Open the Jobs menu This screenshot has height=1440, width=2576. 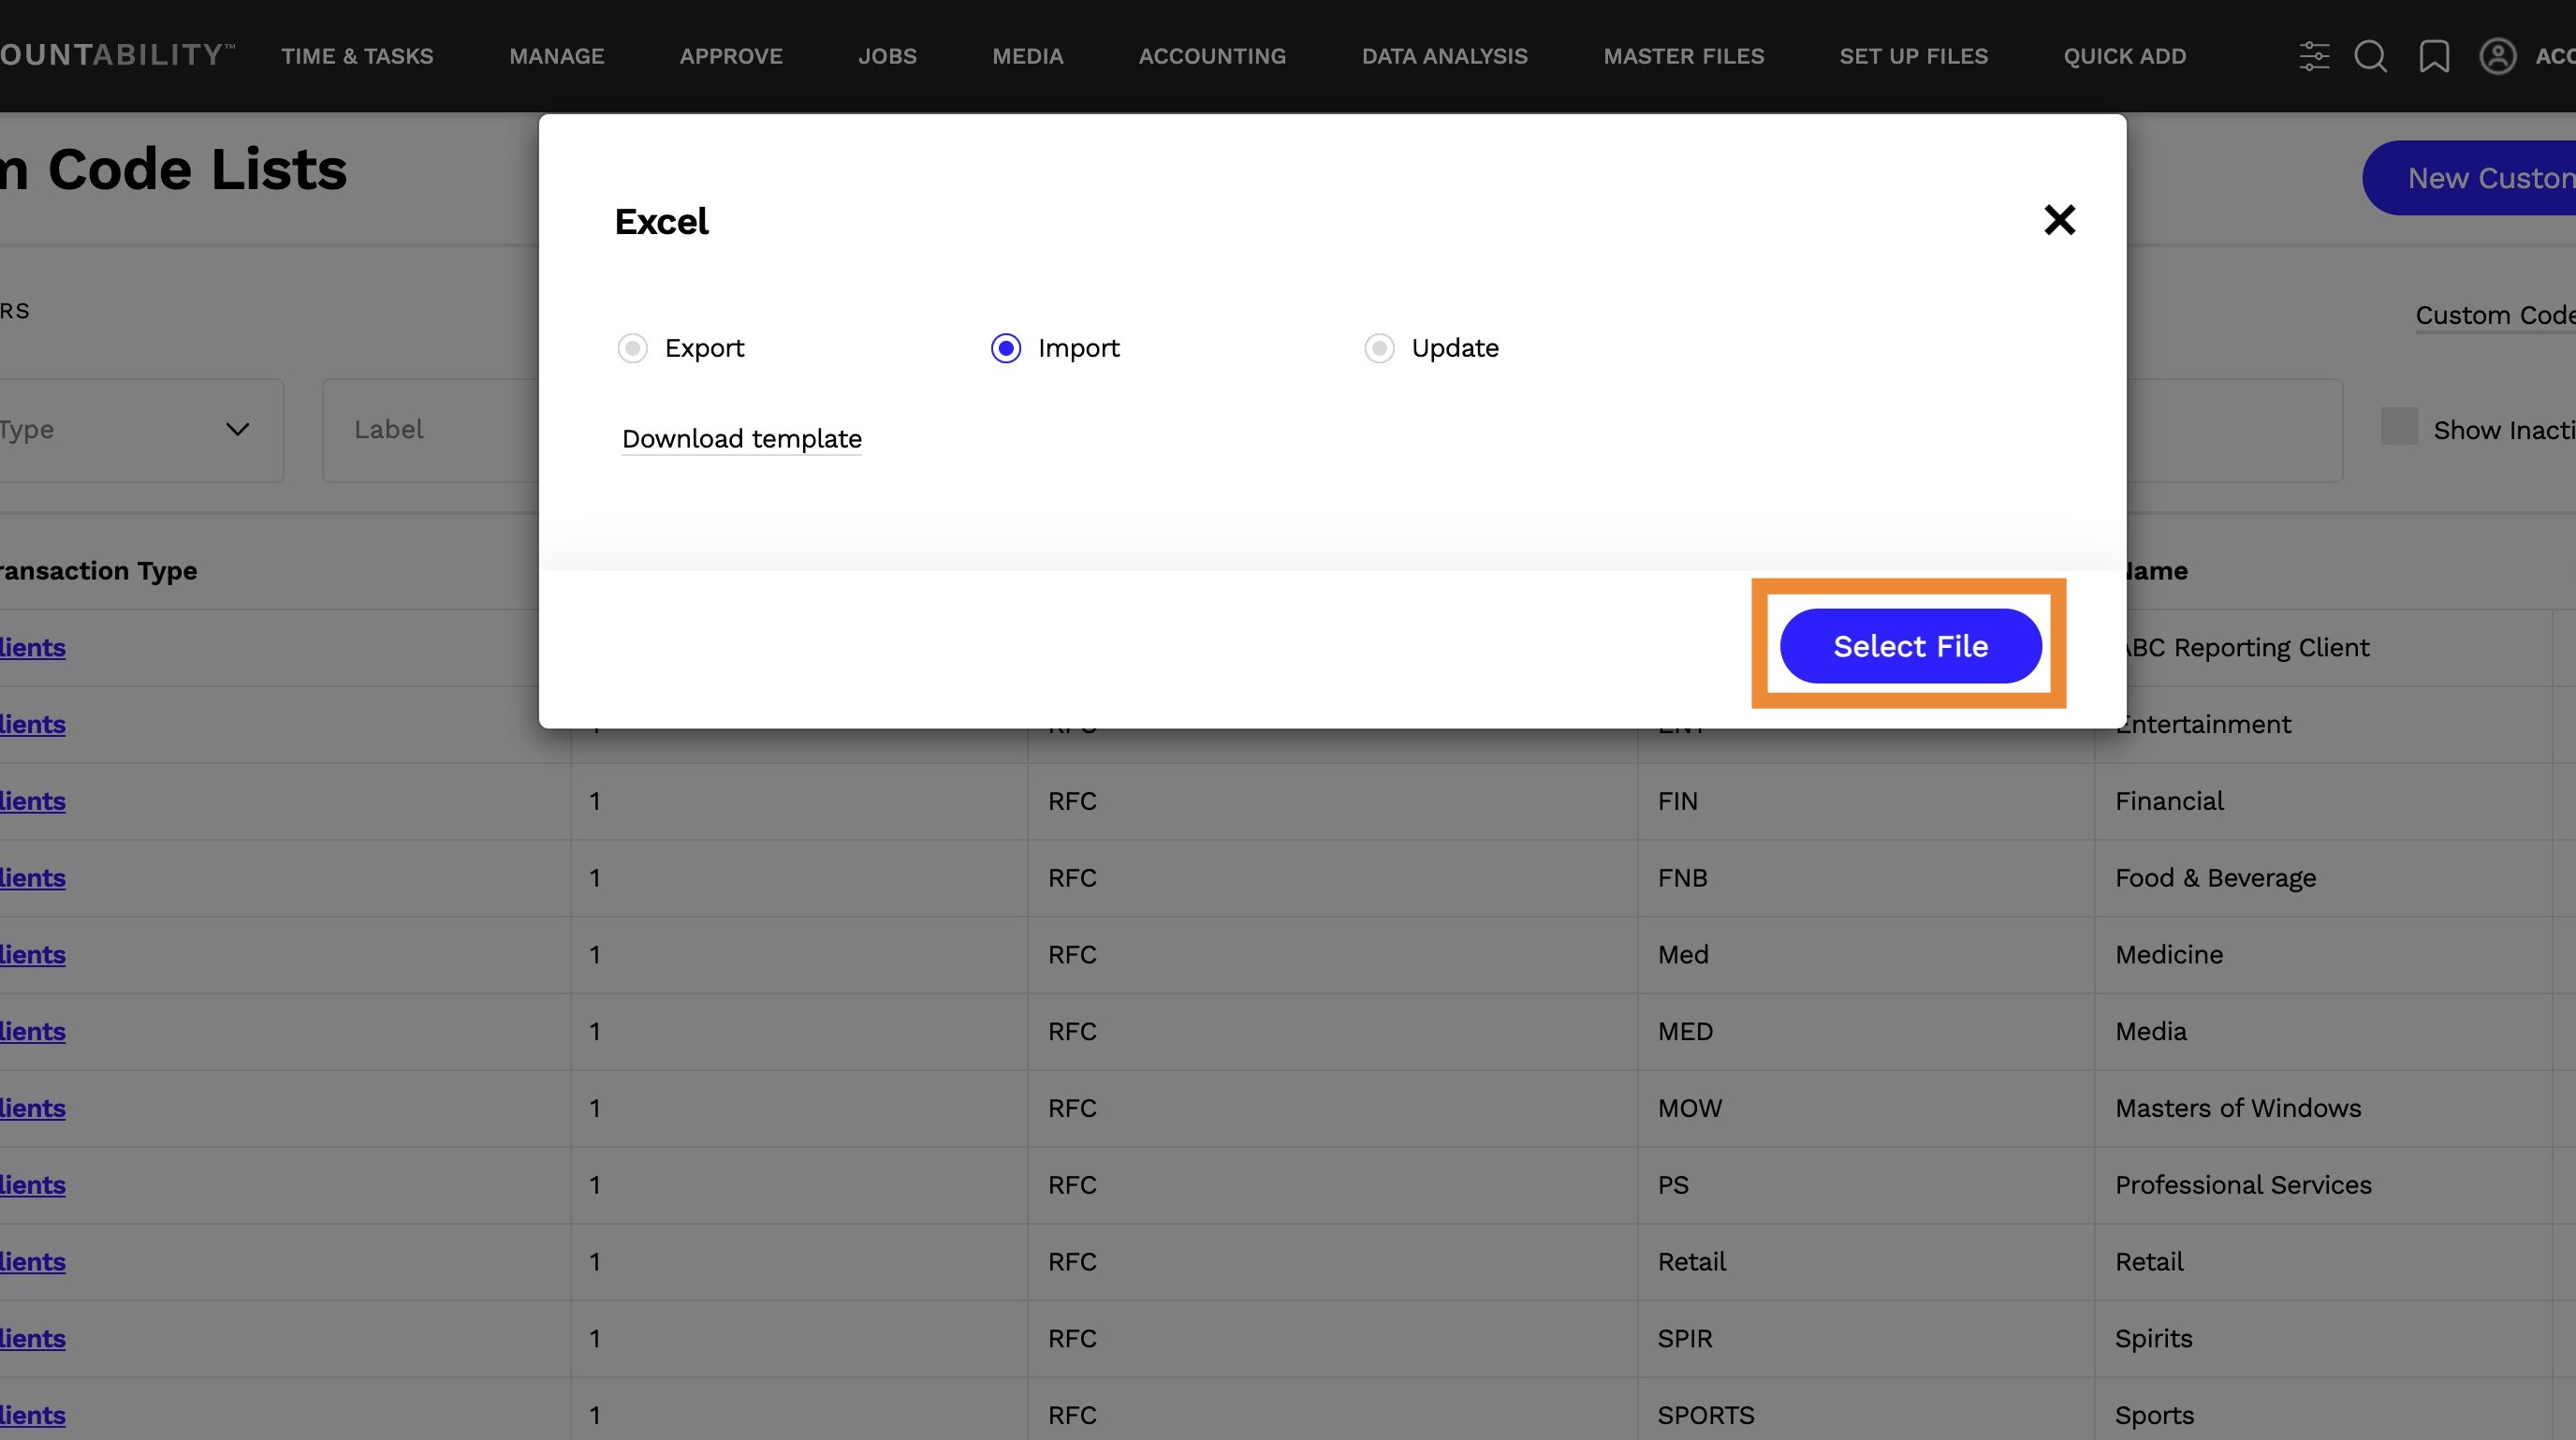point(887,56)
